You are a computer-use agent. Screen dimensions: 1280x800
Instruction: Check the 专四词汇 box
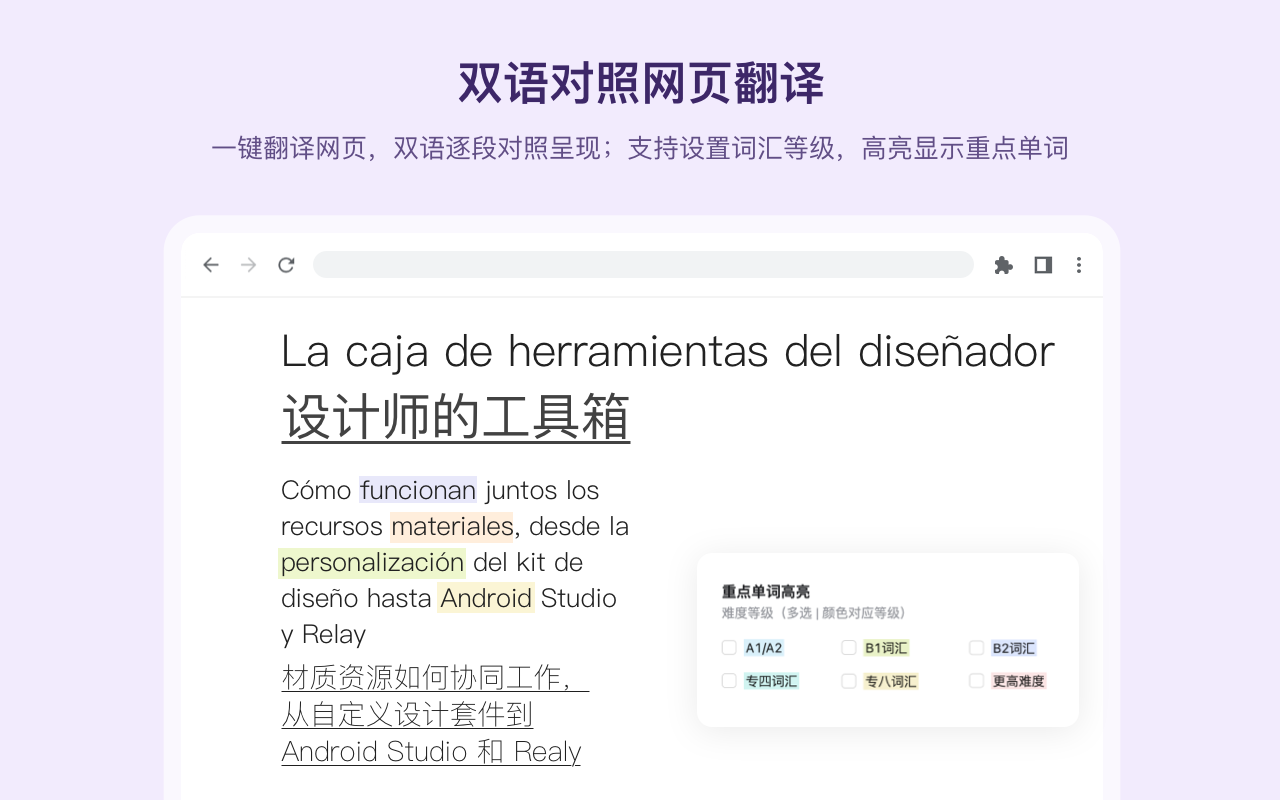pos(729,681)
